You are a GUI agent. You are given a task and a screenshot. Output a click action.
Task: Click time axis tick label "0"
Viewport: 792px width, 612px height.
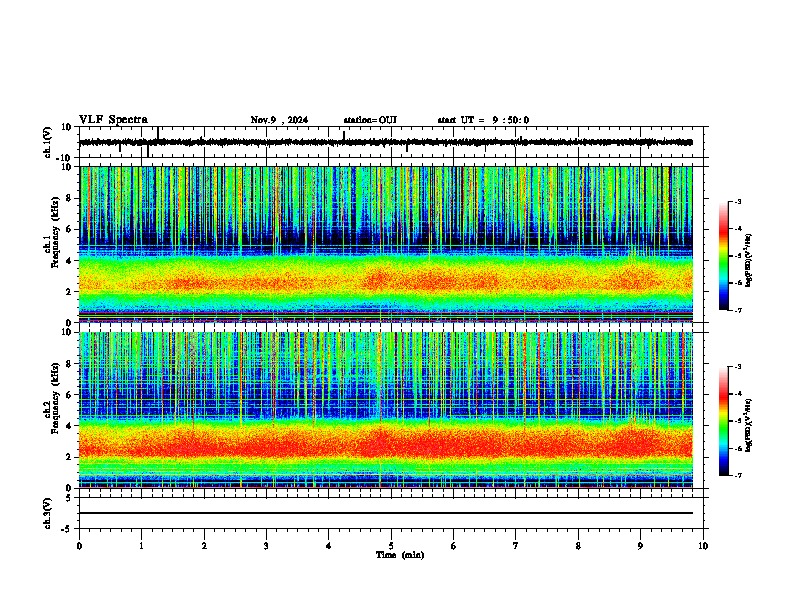click(79, 546)
